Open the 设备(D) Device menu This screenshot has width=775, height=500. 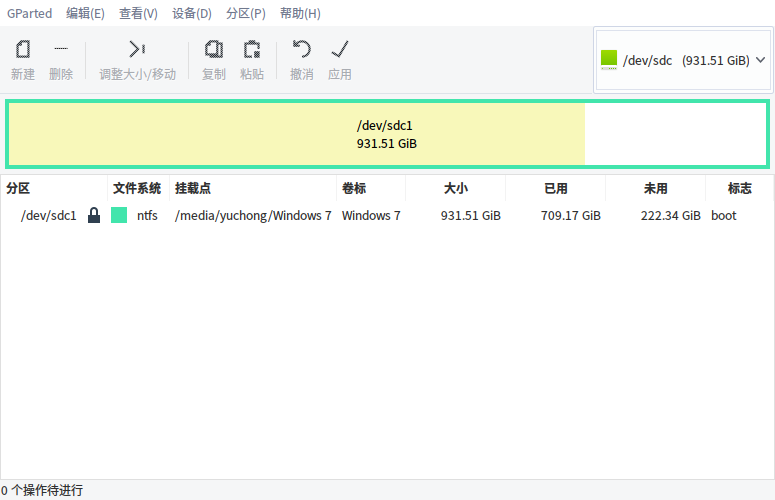pos(192,13)
